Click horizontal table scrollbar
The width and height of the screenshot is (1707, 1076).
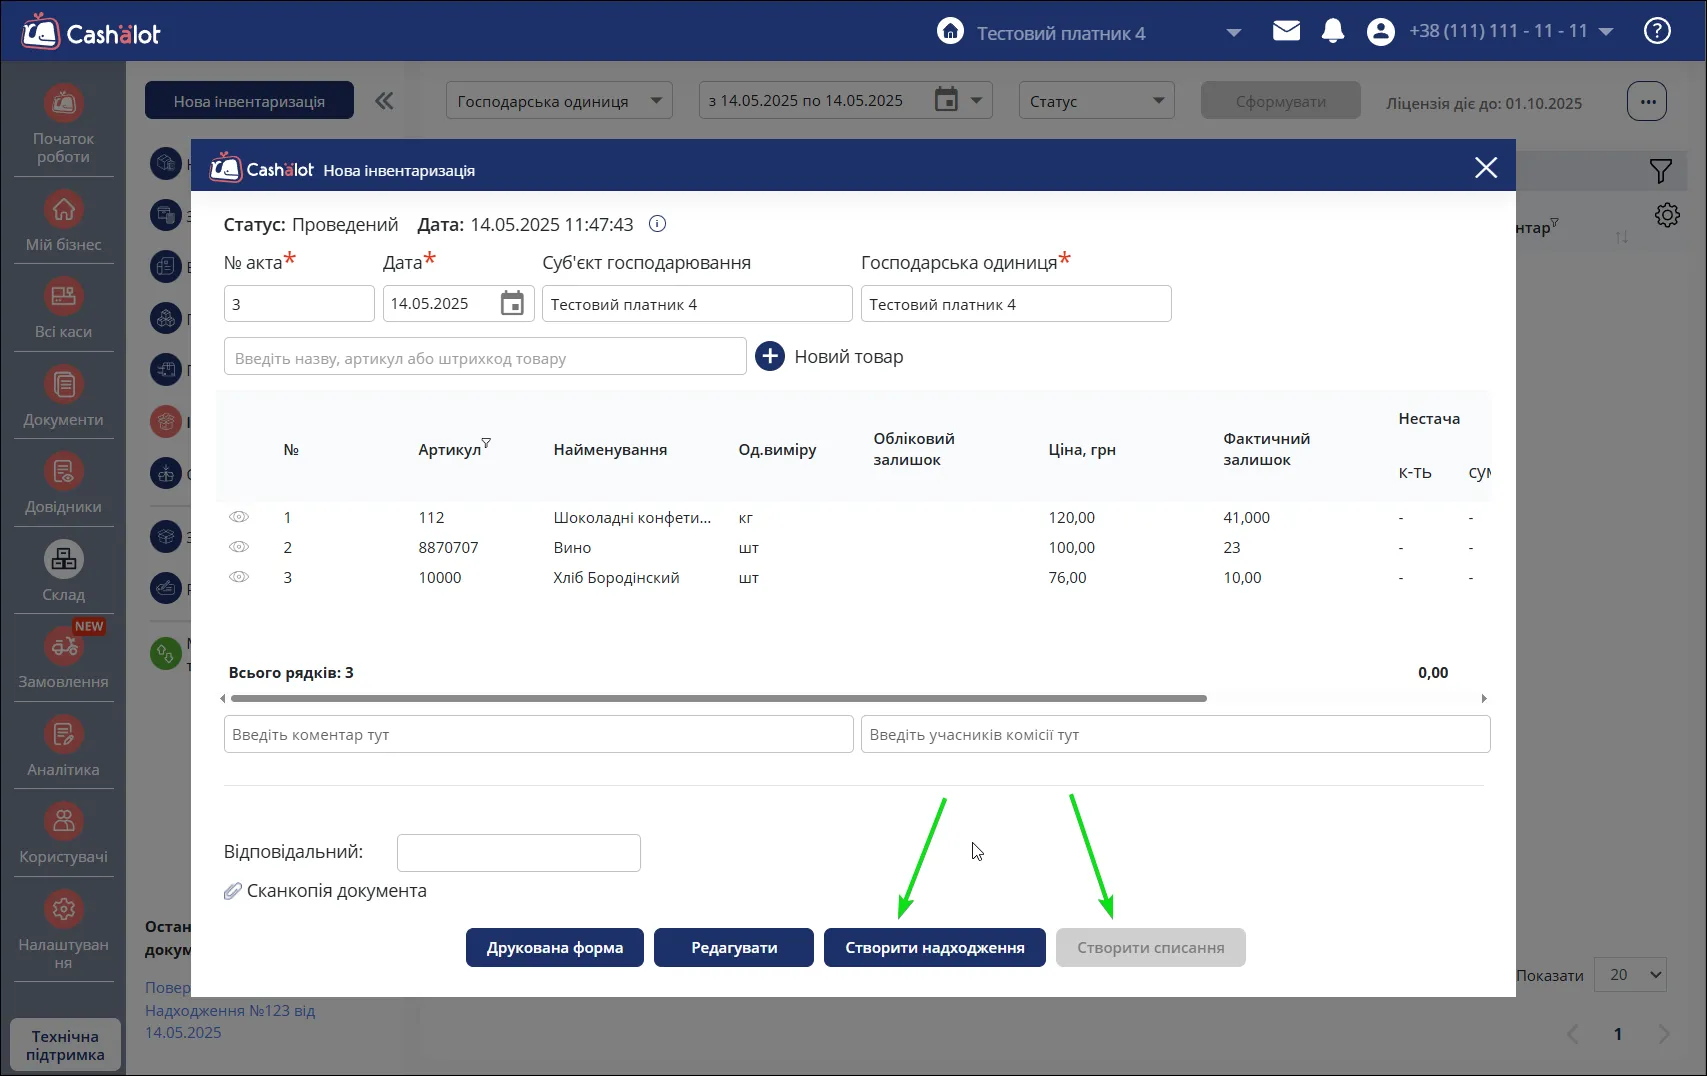(717, 698)
